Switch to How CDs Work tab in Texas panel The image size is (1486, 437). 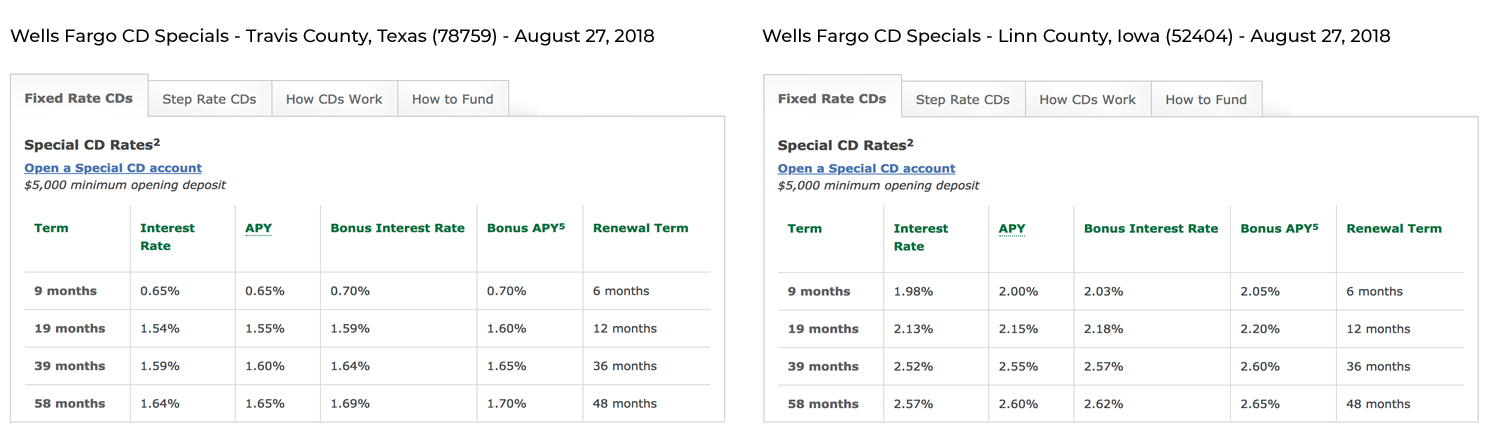pyautogui.click(x=334, y=99)
